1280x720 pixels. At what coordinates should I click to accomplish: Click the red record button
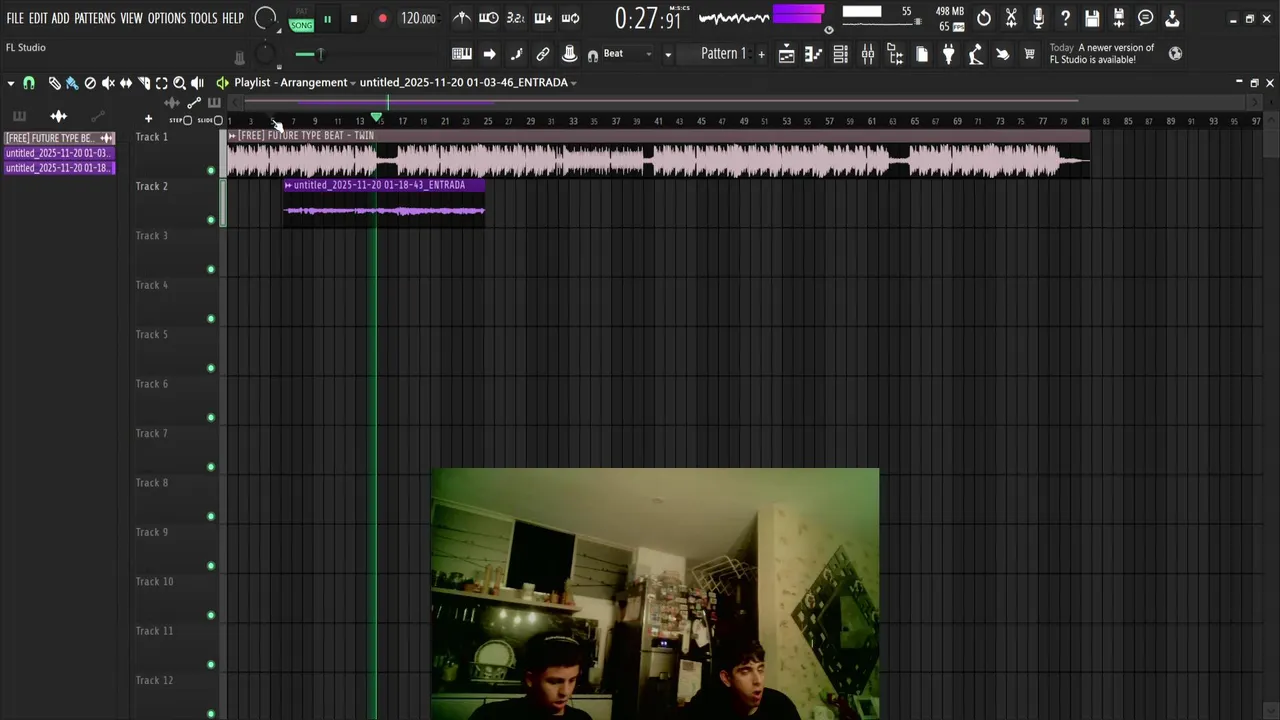click(382, 19)
